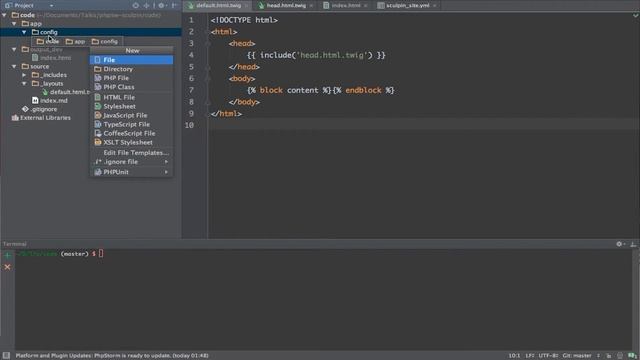Pick XSLT Stylesheet in the New menu
Viewport: 640px width, 360px height.
tap(131, 142)
